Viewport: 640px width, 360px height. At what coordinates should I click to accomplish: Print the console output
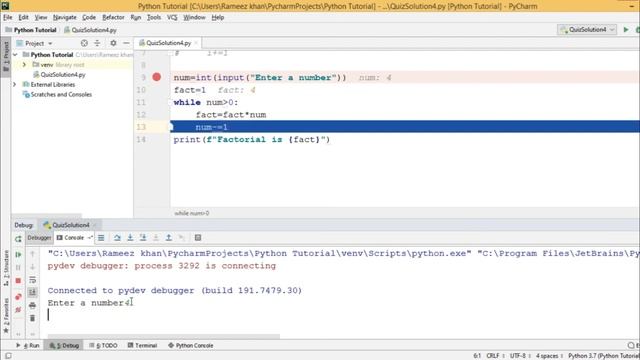tap(33, 305)
